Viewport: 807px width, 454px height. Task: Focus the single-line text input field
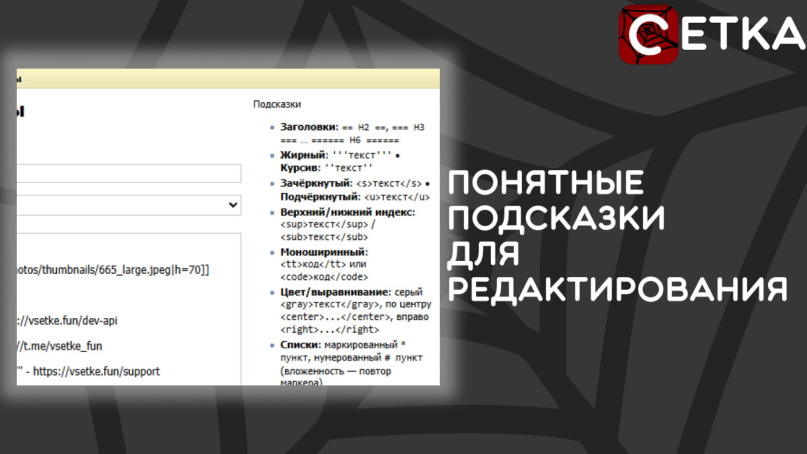point(130,174)
